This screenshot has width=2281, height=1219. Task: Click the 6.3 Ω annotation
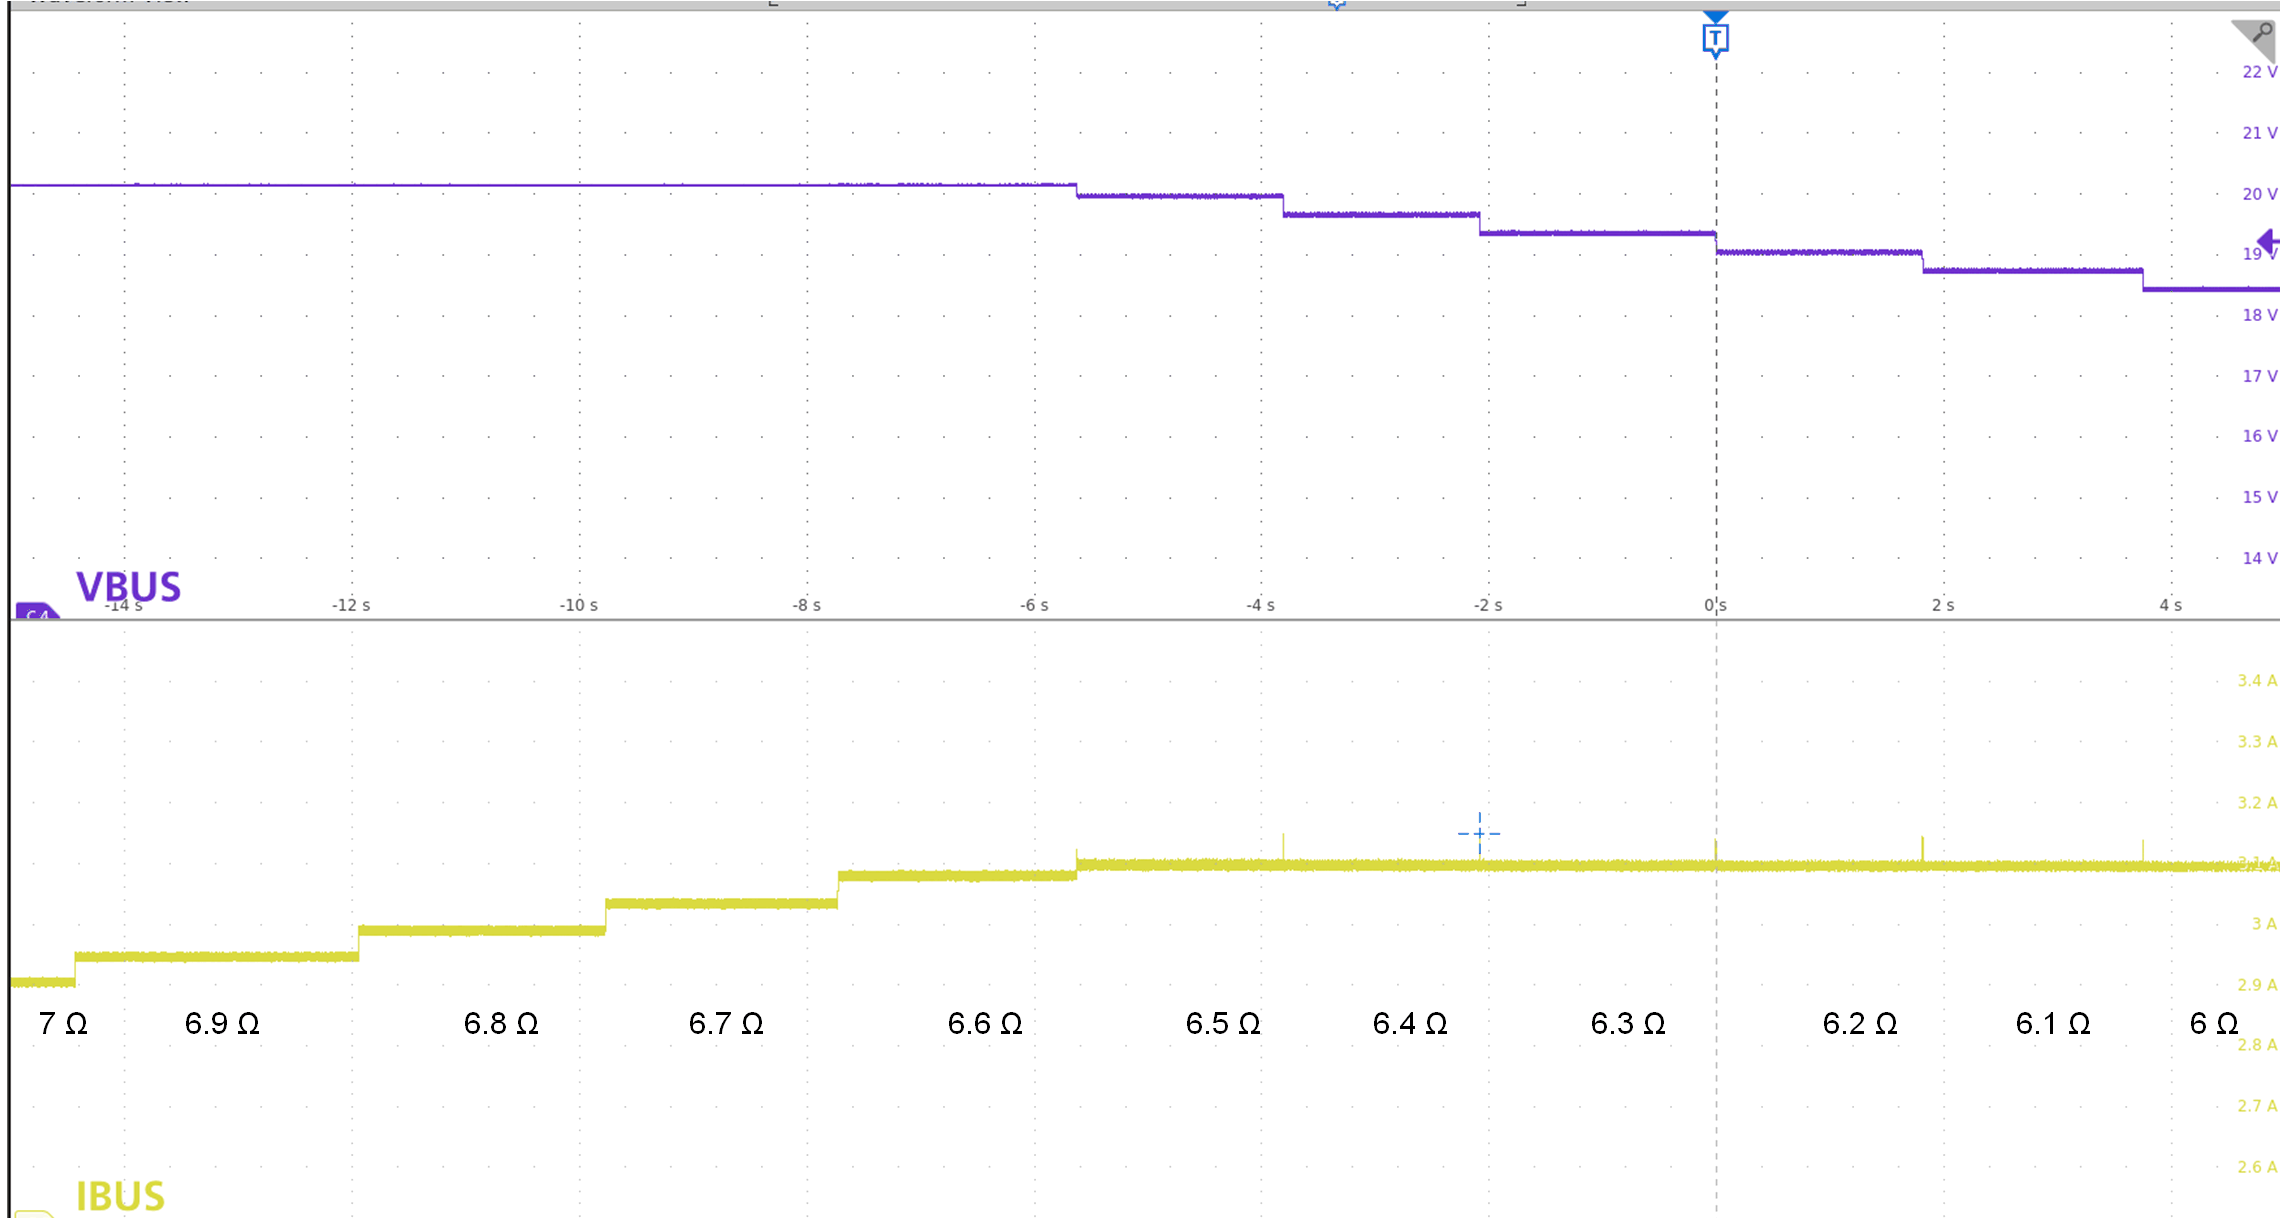click(x=1628, y=1024)
